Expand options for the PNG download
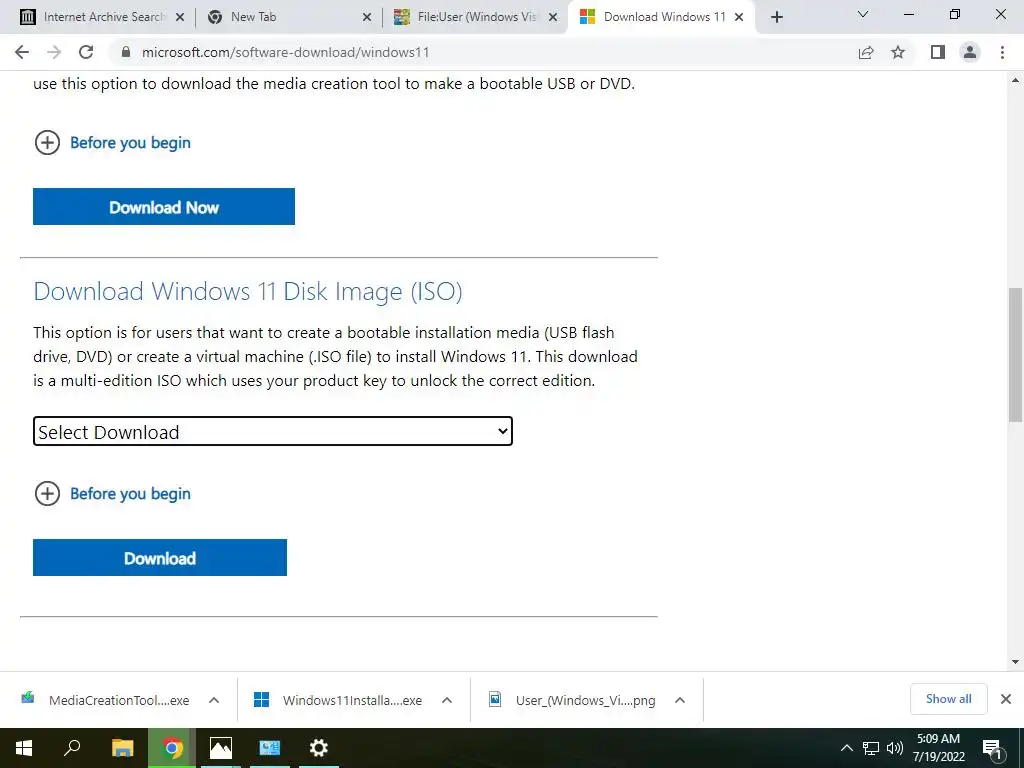The width and height of the screenshot is (1024, 768). click(680, 700)
